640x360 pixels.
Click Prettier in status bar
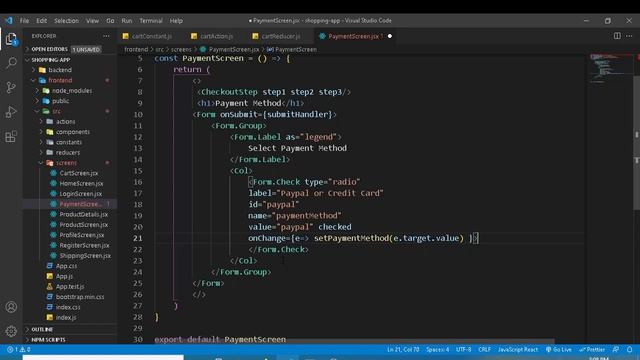click(592, 349)
